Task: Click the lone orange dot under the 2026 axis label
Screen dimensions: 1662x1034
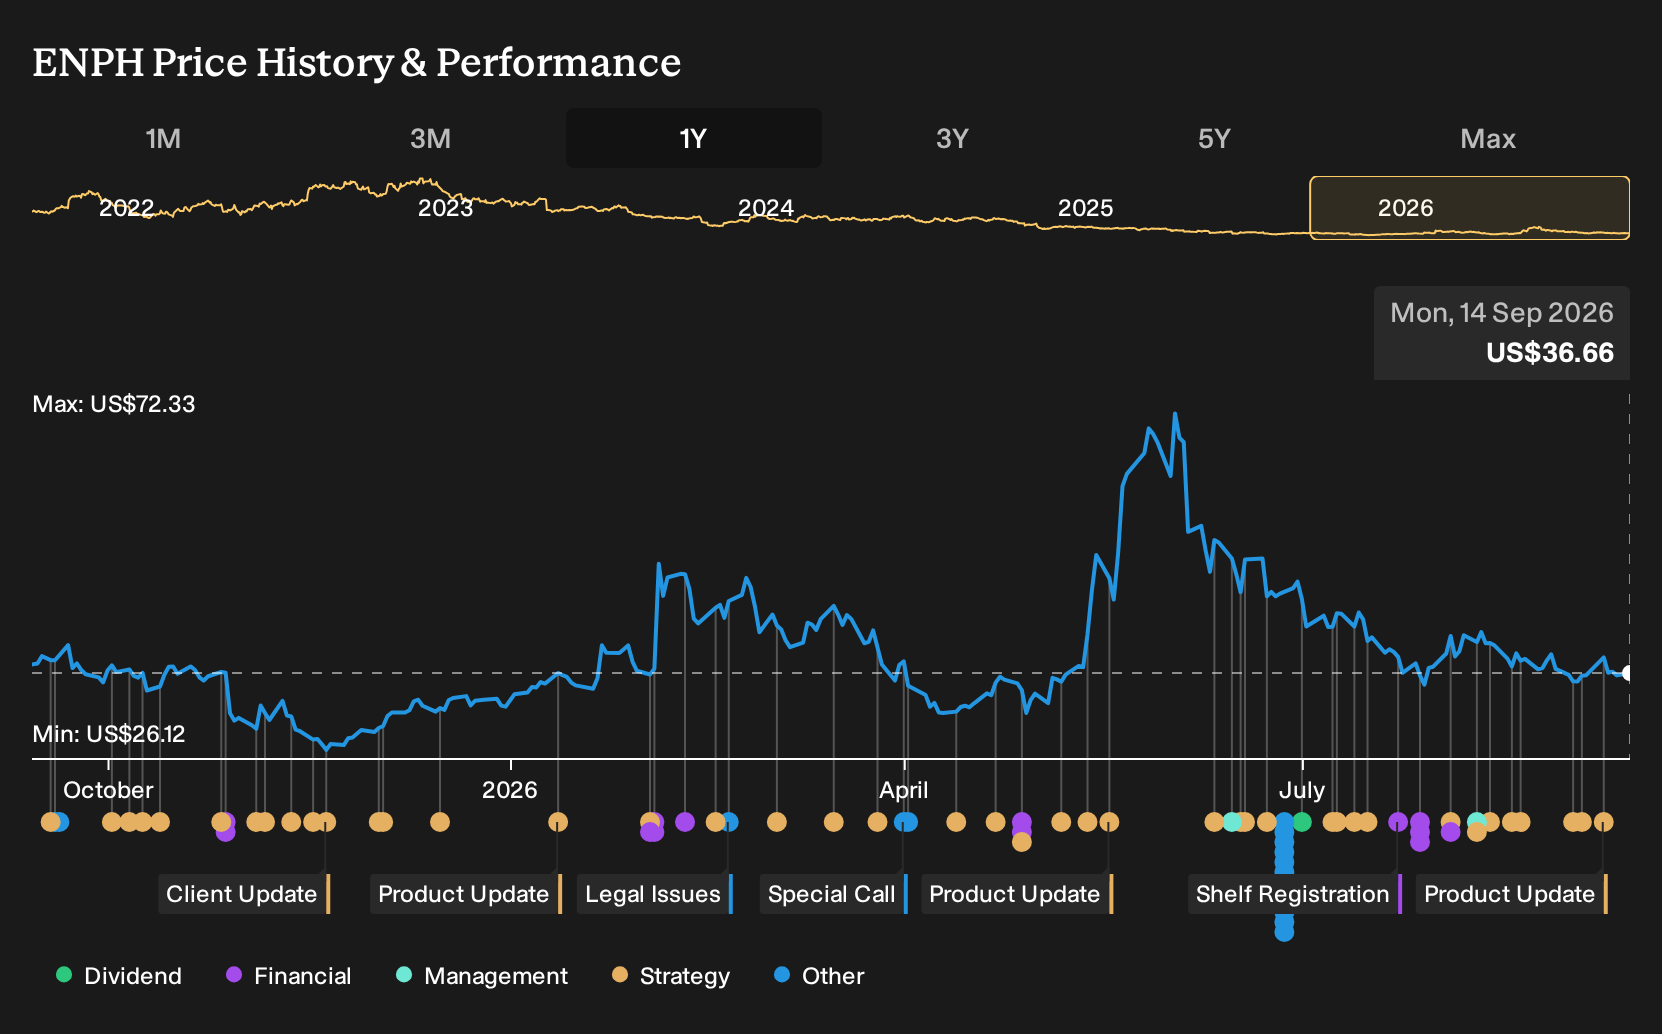Action: coord(558,822)
